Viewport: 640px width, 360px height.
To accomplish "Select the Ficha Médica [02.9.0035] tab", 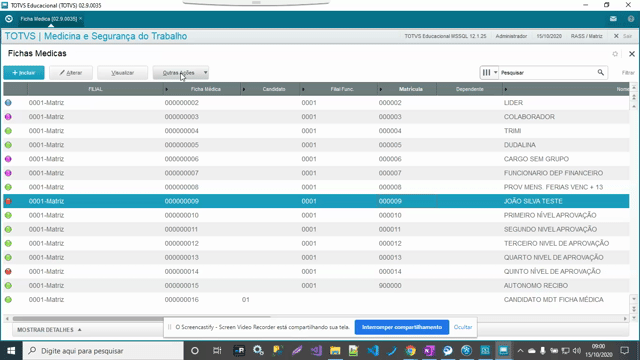I will [49, 19].
